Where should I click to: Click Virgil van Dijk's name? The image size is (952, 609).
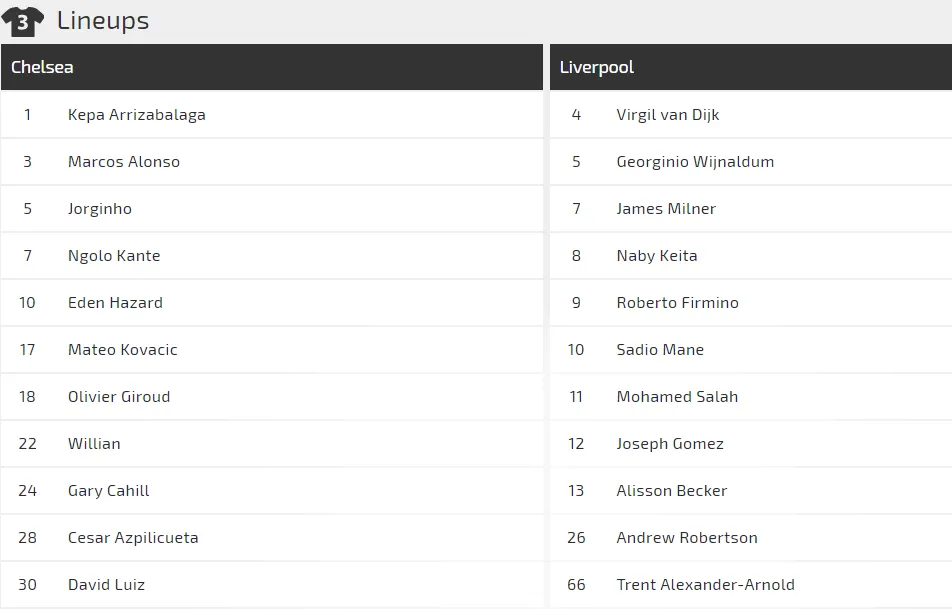(x=668, y=115)
